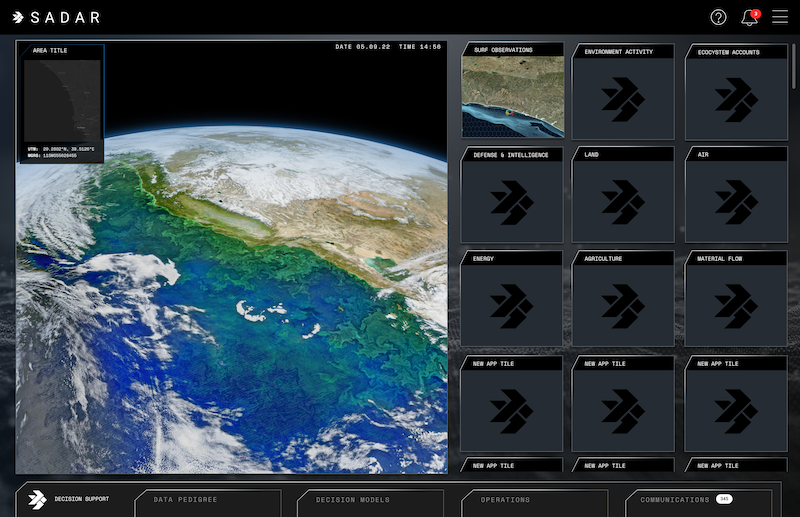Select the Defense & Intelligence tile
The width and height of the screenshot is (800, 517).
click(x=512, y=200)
